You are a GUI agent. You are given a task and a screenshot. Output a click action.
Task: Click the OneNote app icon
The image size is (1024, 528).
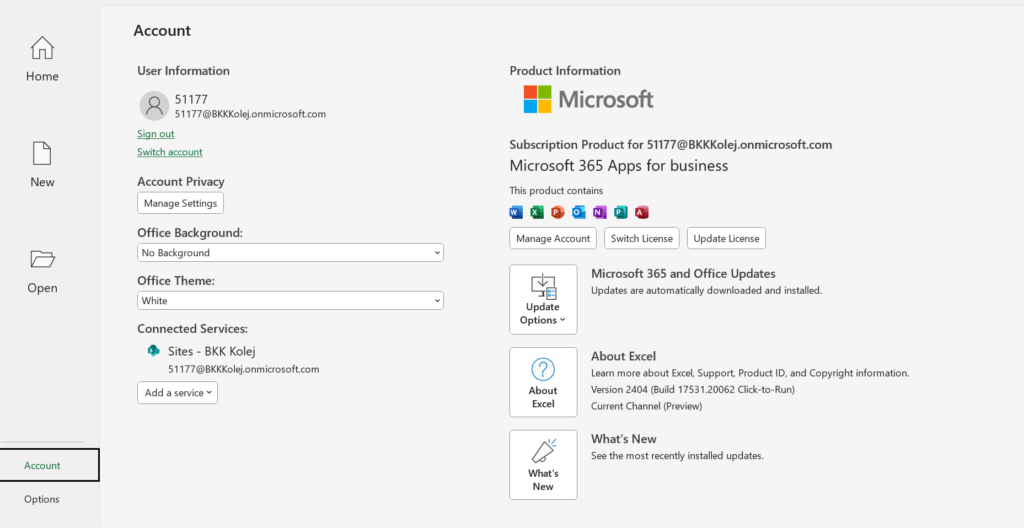coord(600,212)
